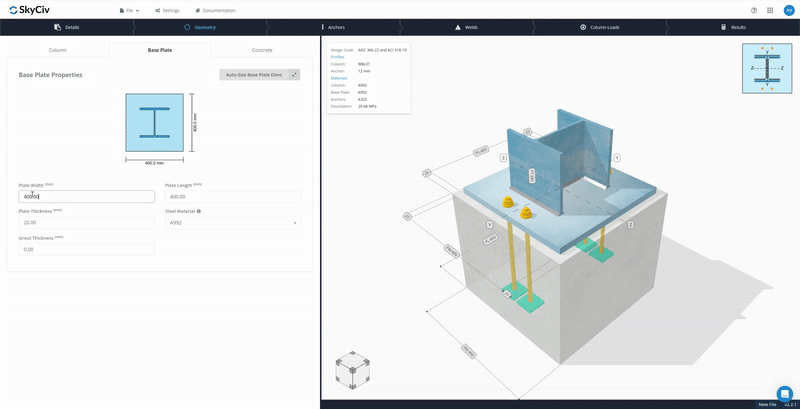This screenshot has height=409, width=800.
Task: Expand the Steel Material A992 dropdown
Action: 232,223
